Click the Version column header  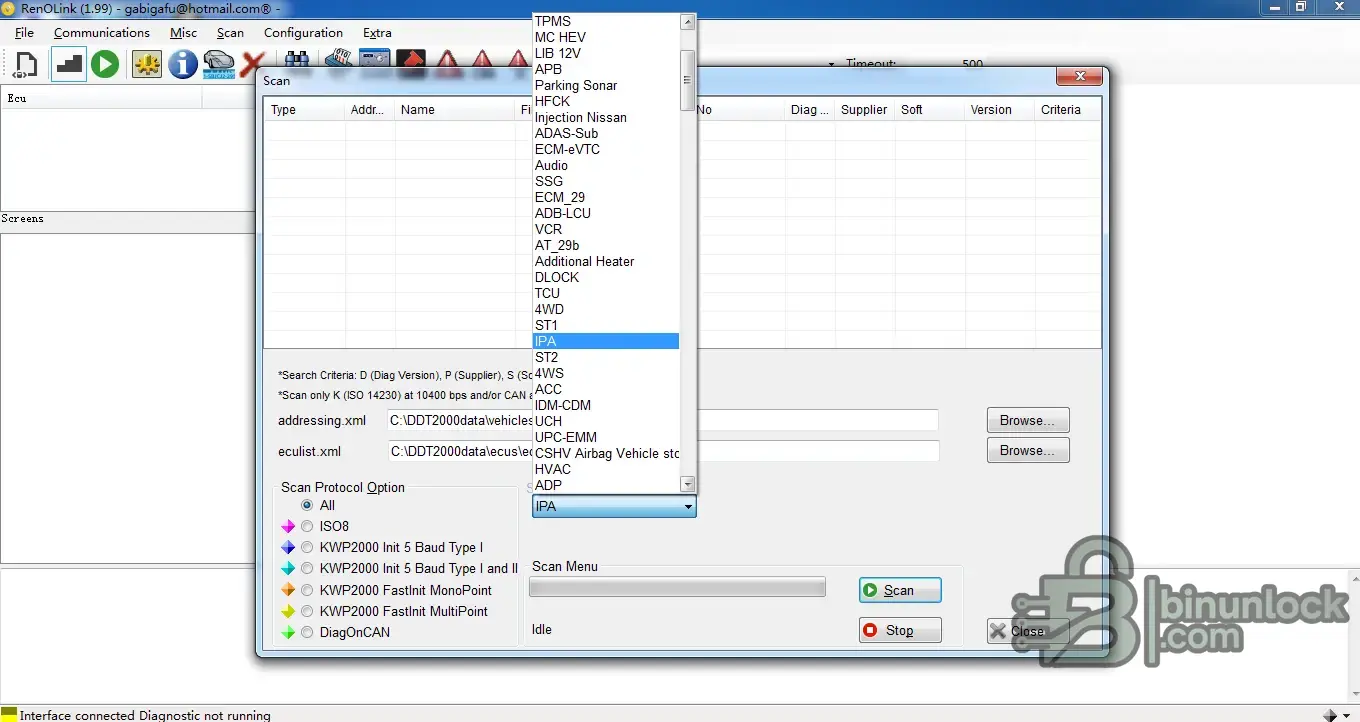point(999,110)
